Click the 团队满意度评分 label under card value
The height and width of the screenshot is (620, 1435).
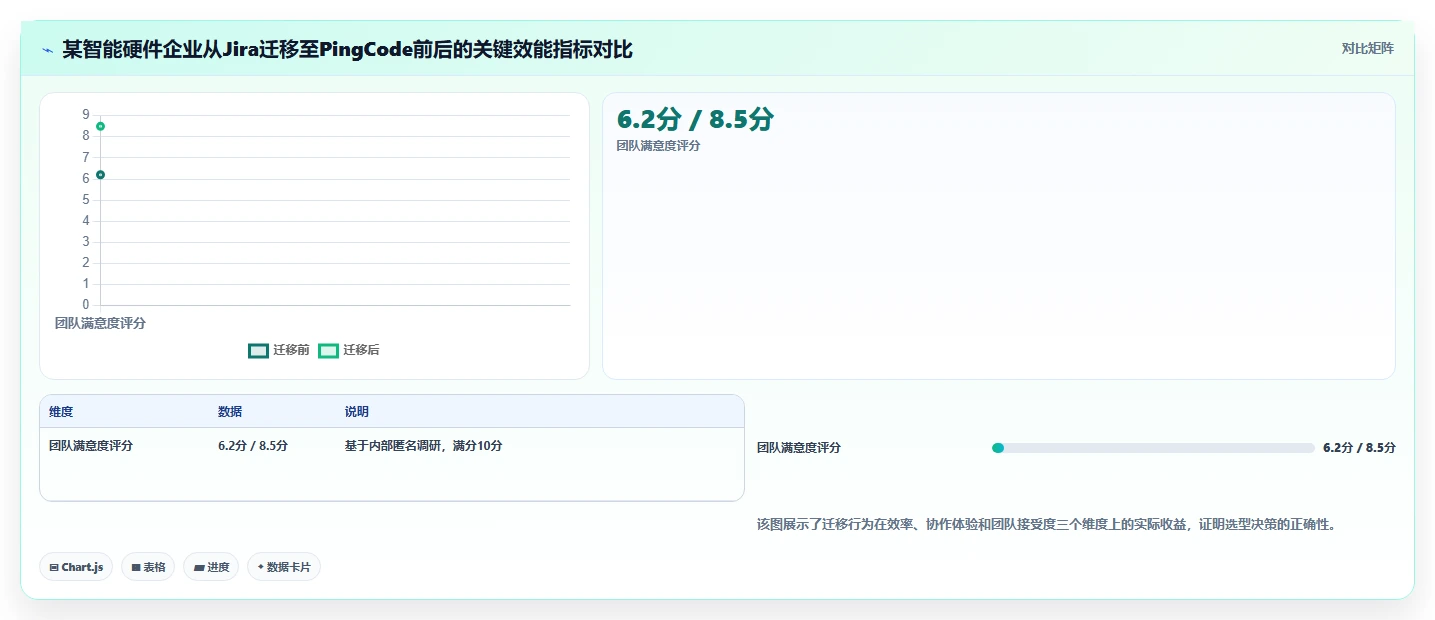coord(659,146)
